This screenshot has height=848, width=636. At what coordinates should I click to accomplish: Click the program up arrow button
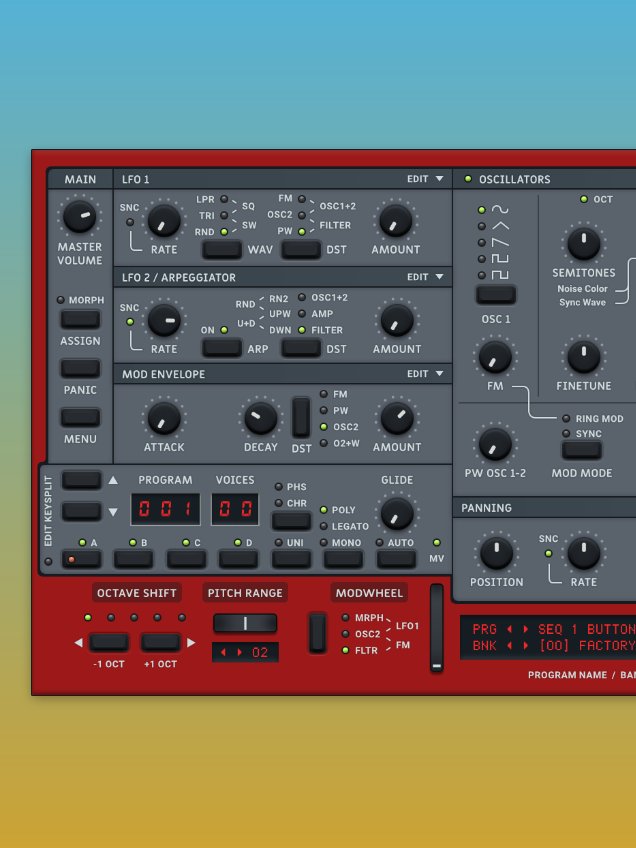pos(81,480)
